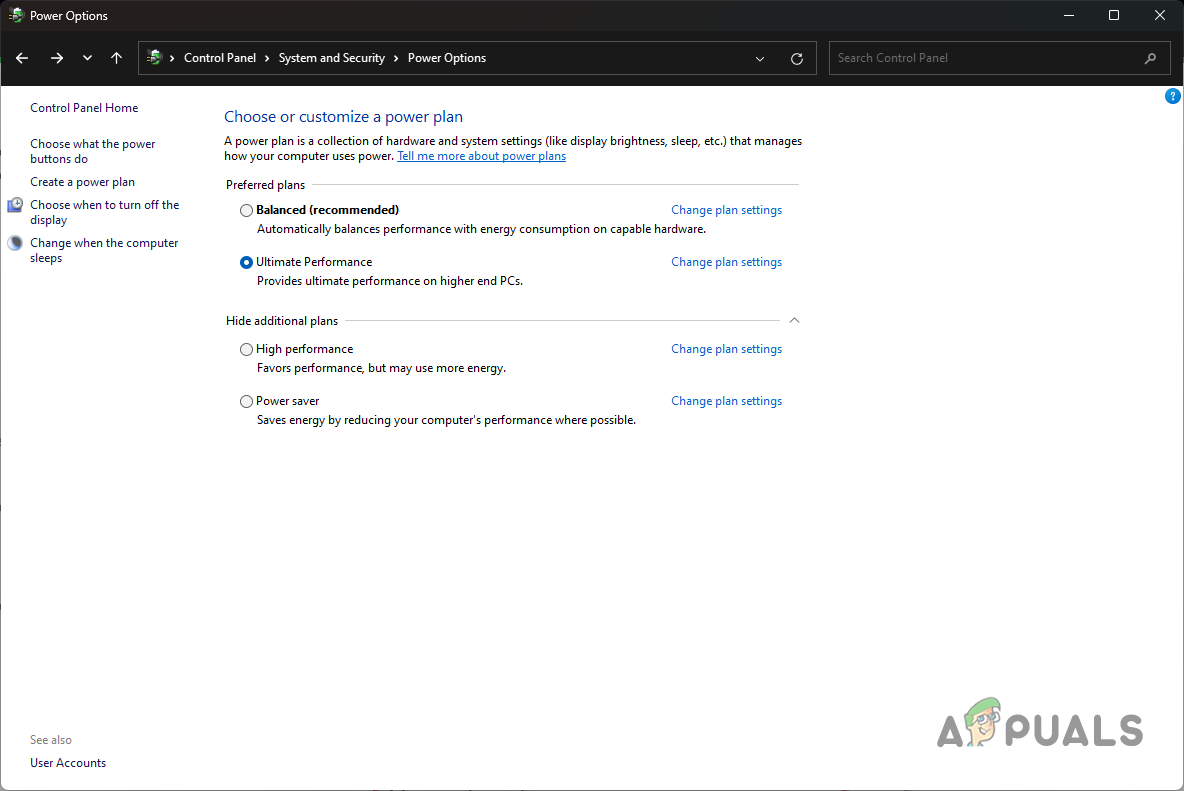
Task: Expand chevron after System and Security breadcrumb
Action: coord(396,58)
